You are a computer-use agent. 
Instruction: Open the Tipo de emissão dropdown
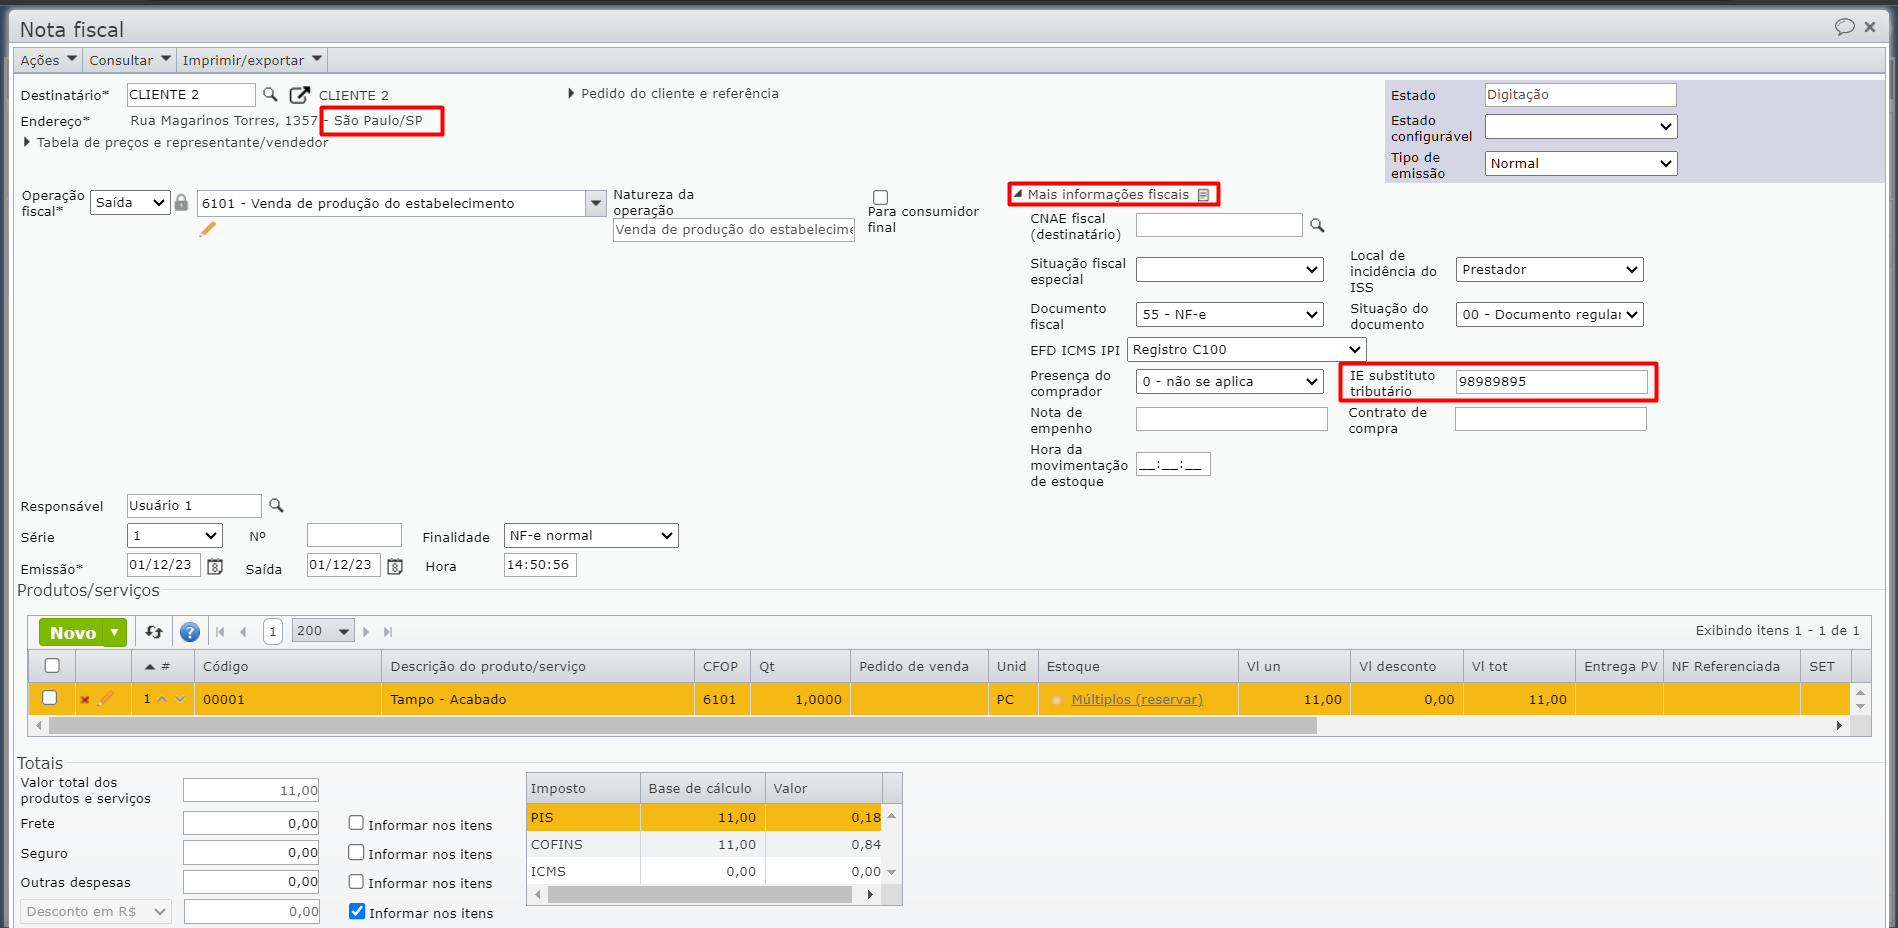(1581, 164)
